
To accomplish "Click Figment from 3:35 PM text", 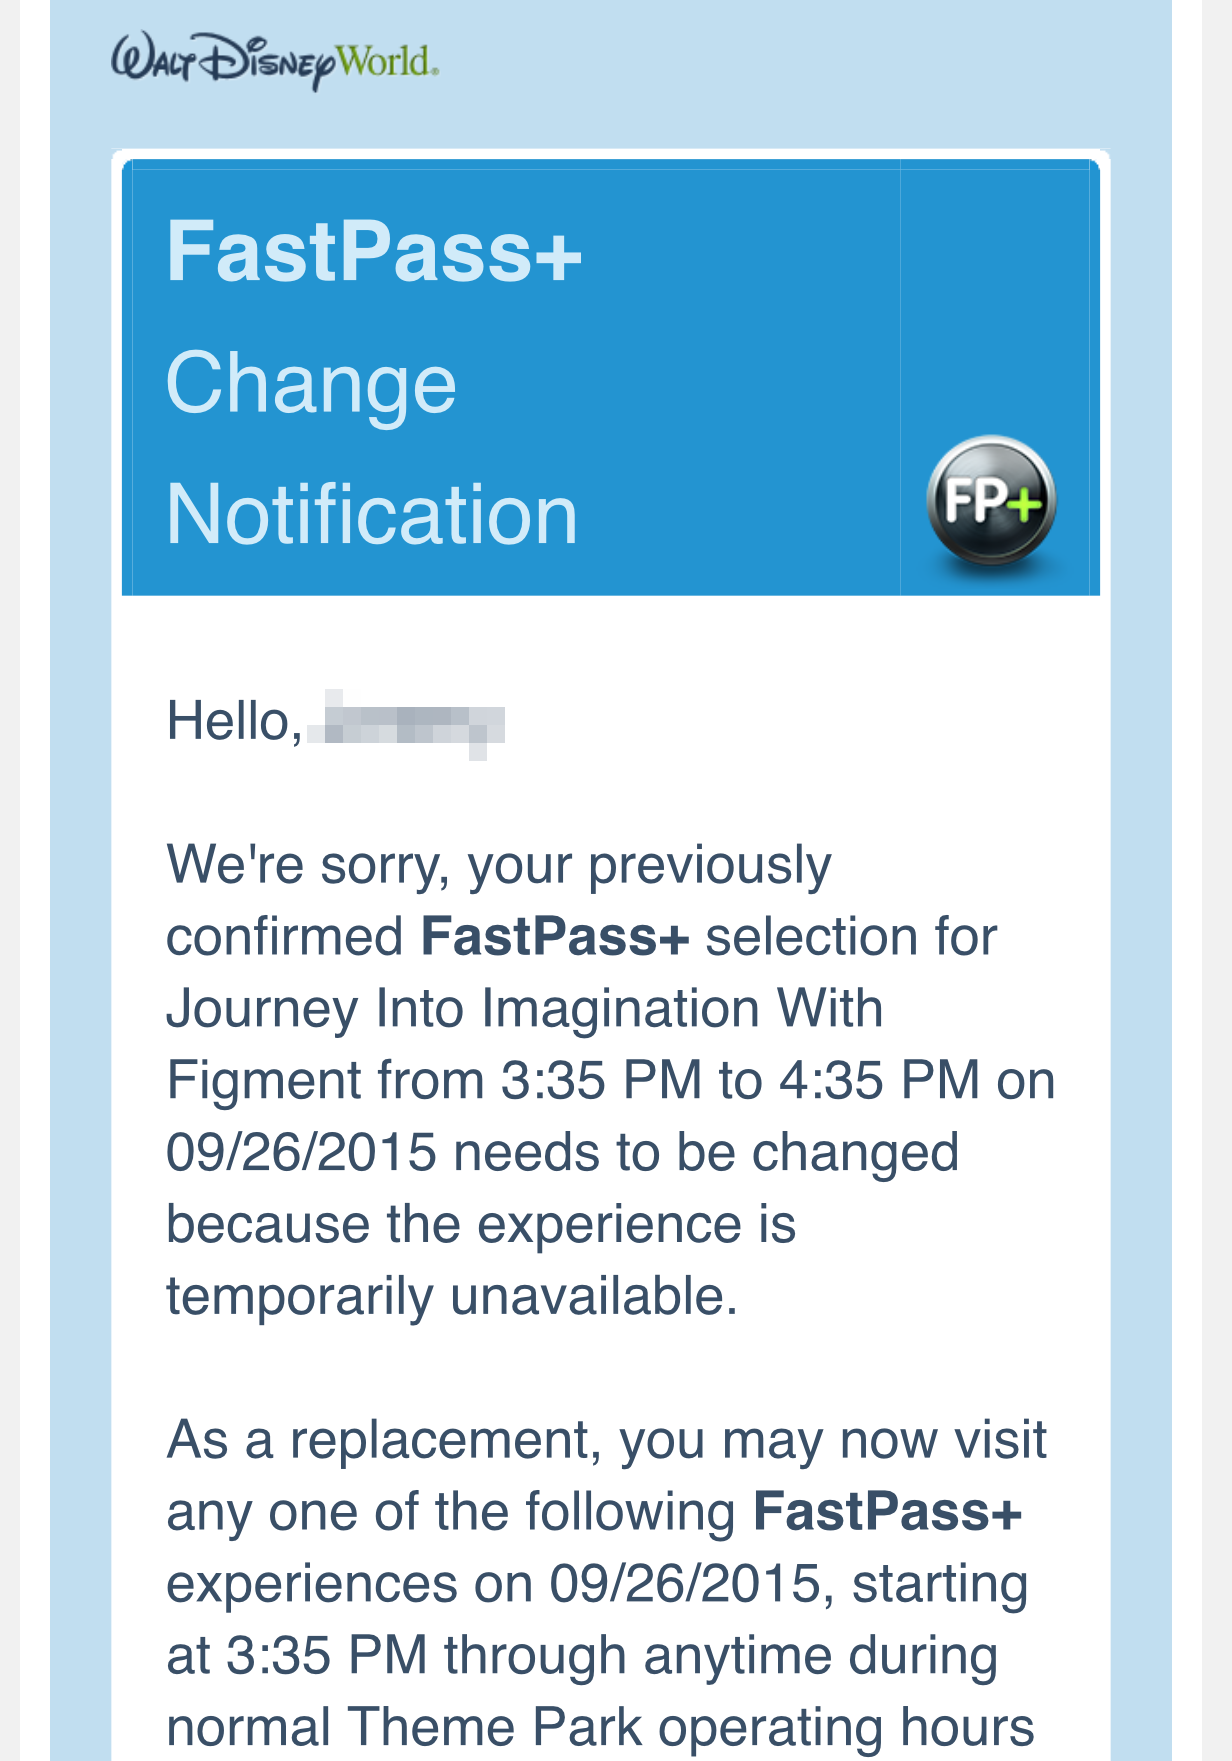I will [434, 1081].
